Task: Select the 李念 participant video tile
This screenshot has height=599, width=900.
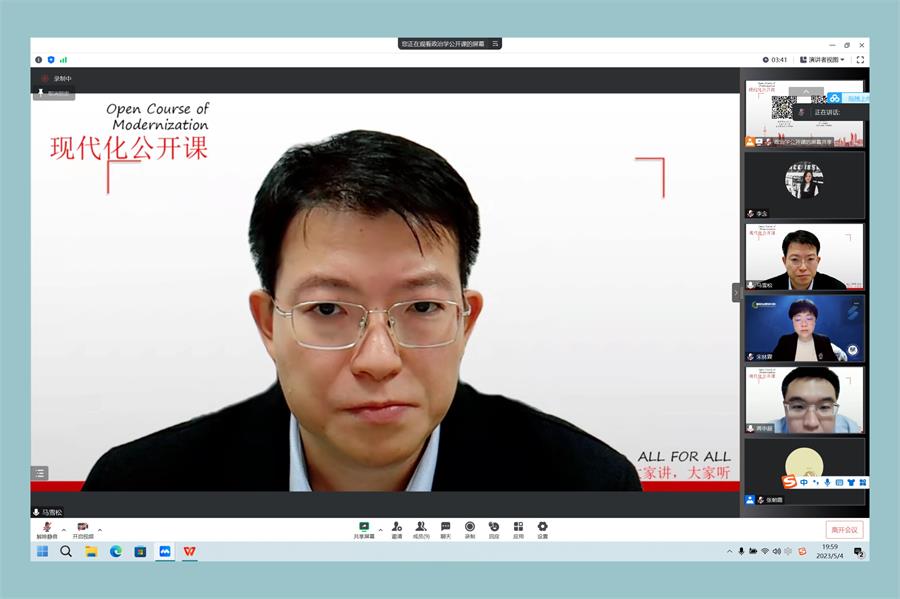Action: click(x=804, y=185)
